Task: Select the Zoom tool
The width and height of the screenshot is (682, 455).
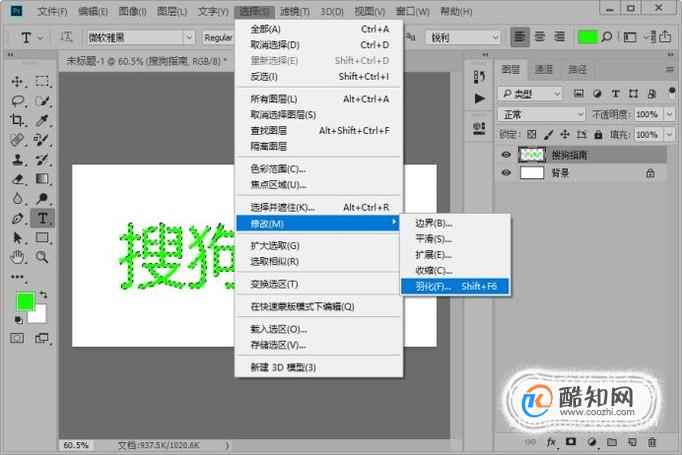Action: point(42,257)
